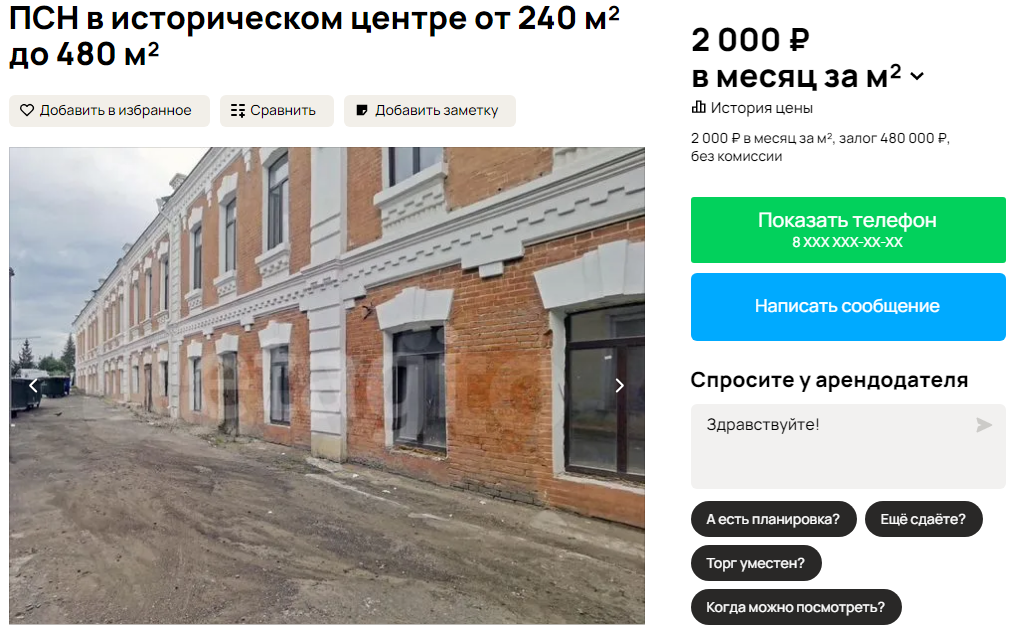The image size is (1012, 633).
Task: Click Добавить в избранное button
Action: coord(109,110)
